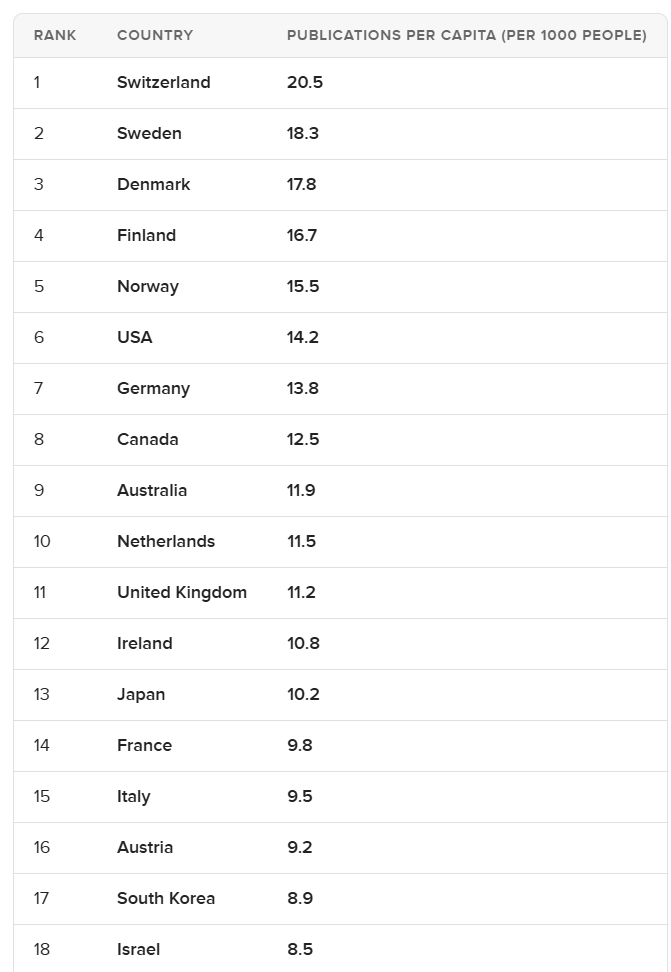
Task: Select the United Kingdom cell
Action: point(182,592)
